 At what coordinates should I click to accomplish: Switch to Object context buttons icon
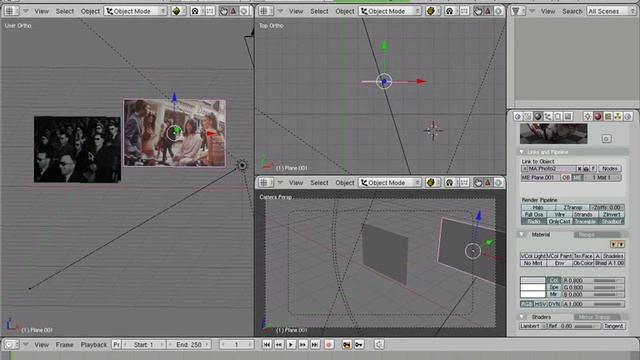pyautogui.click(x=548, y=117)
